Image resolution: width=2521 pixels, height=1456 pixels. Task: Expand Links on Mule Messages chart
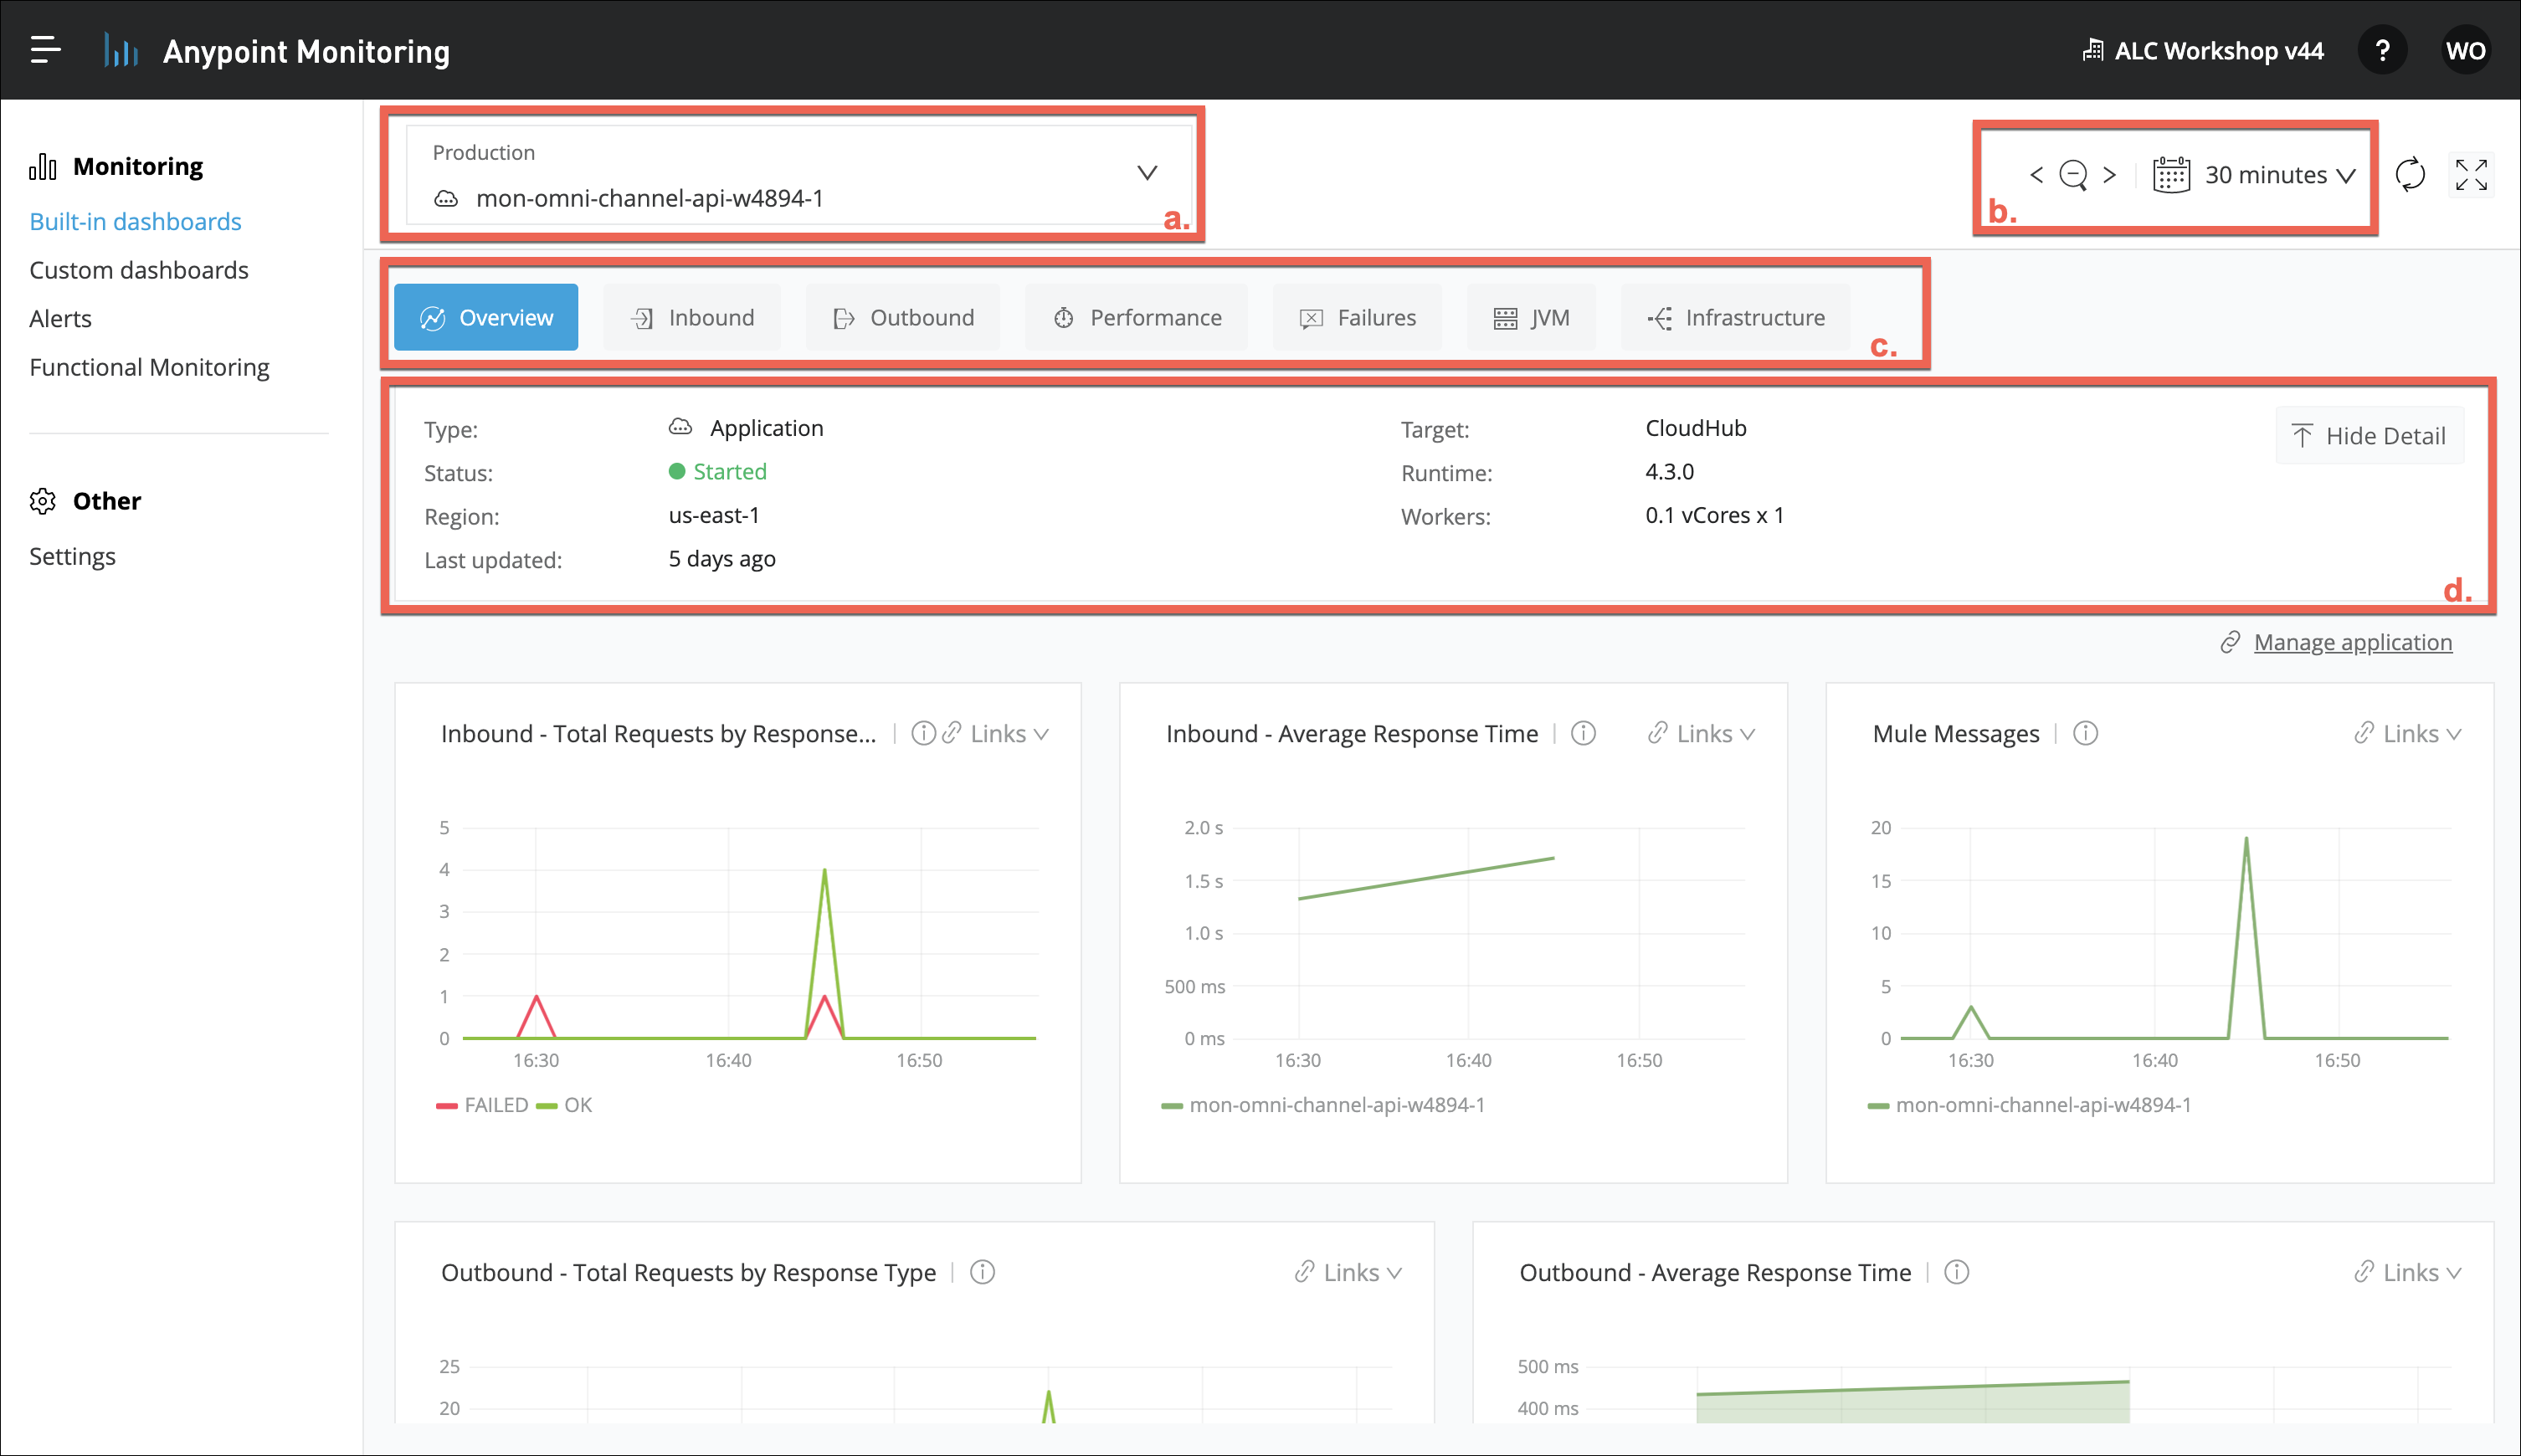coord(2408,733)
